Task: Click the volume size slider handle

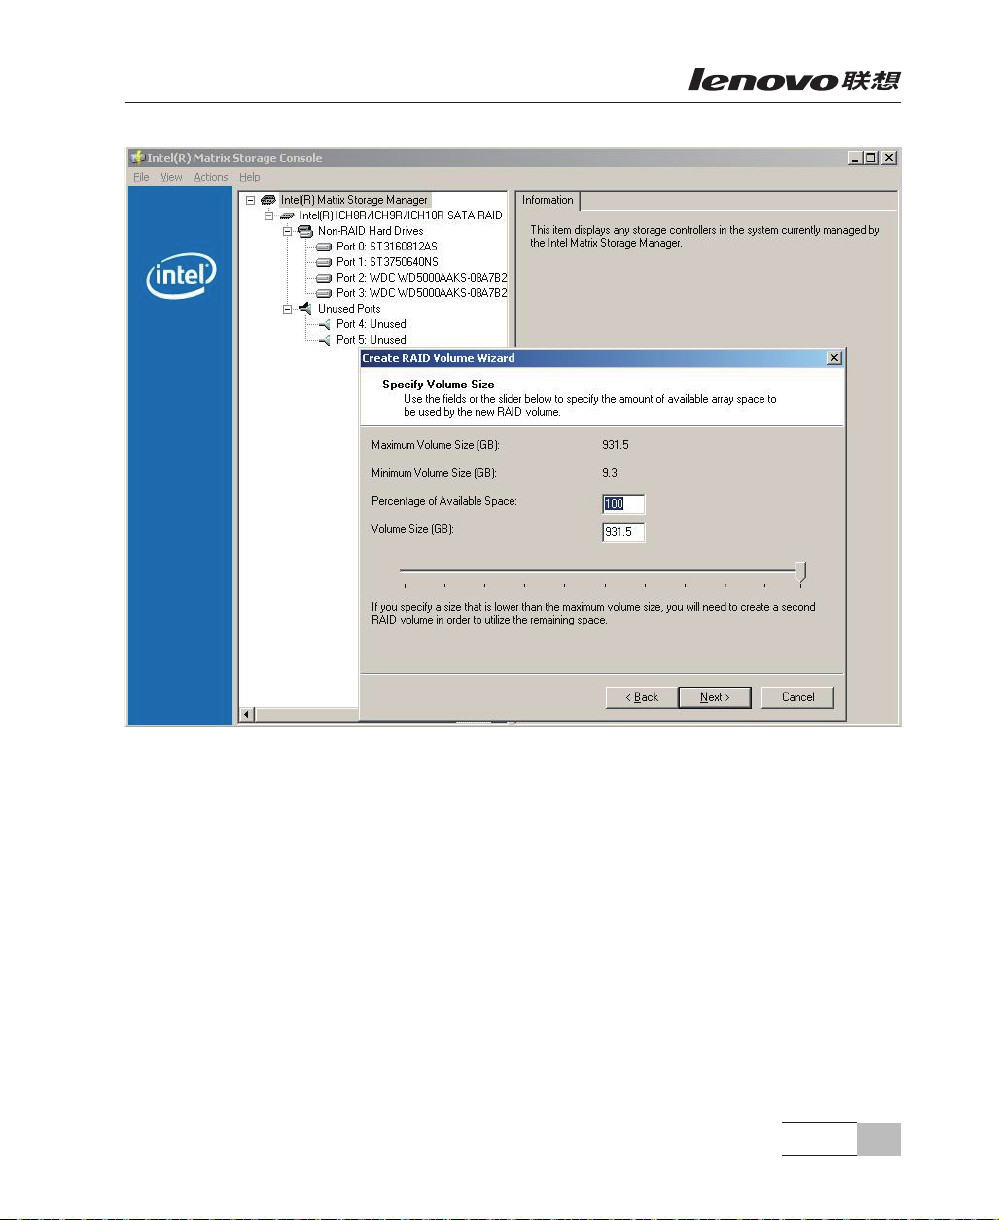Action: (x=799, y=572)
